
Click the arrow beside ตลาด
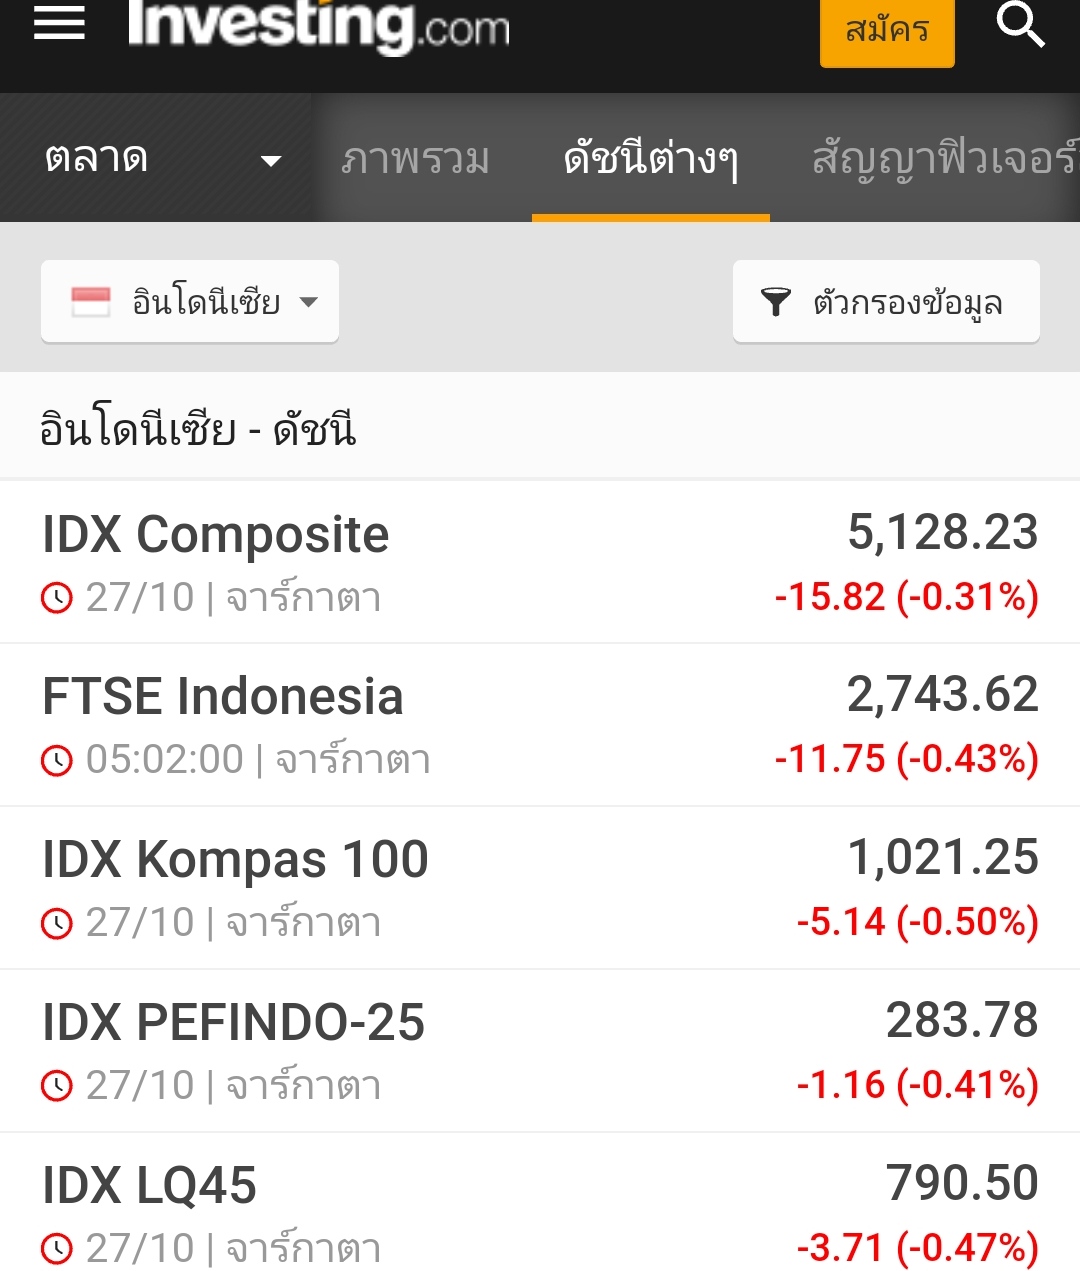(270, 160)
